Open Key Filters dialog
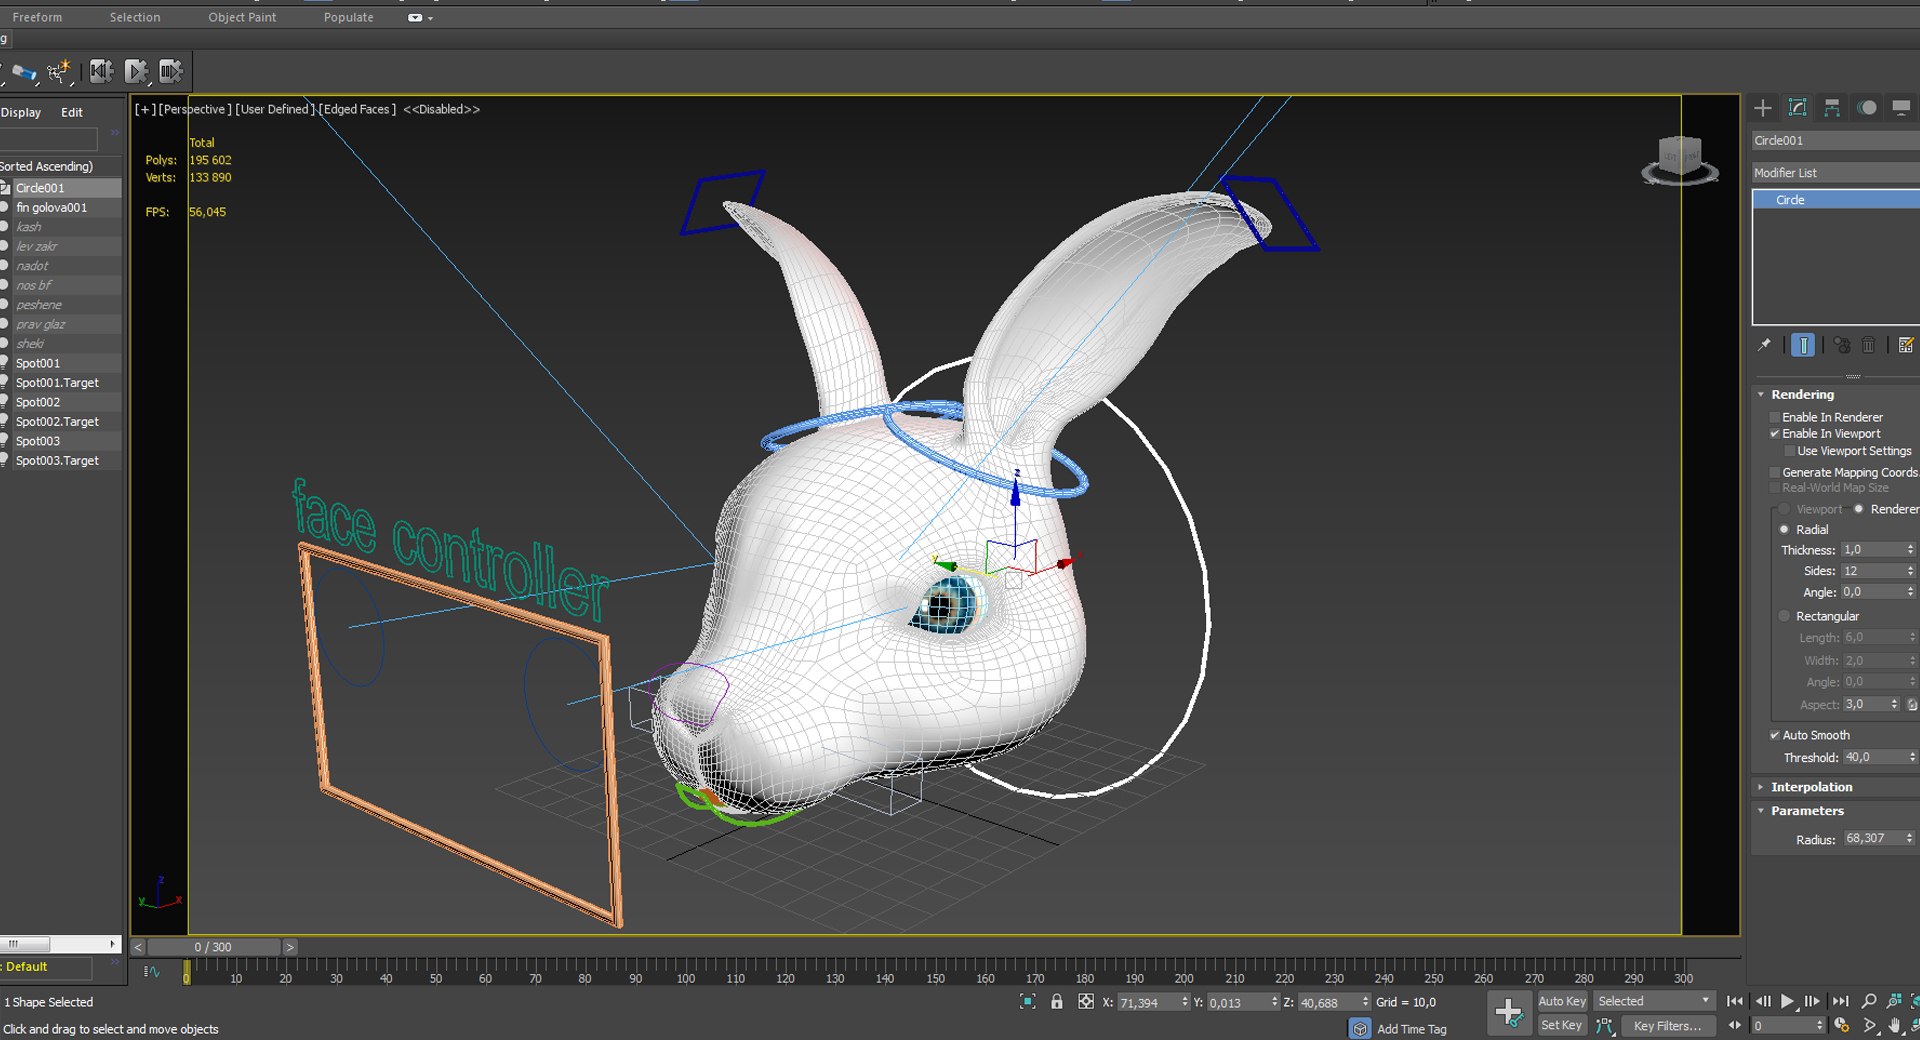The image size is (1920, 1040). point(1667,1025)
